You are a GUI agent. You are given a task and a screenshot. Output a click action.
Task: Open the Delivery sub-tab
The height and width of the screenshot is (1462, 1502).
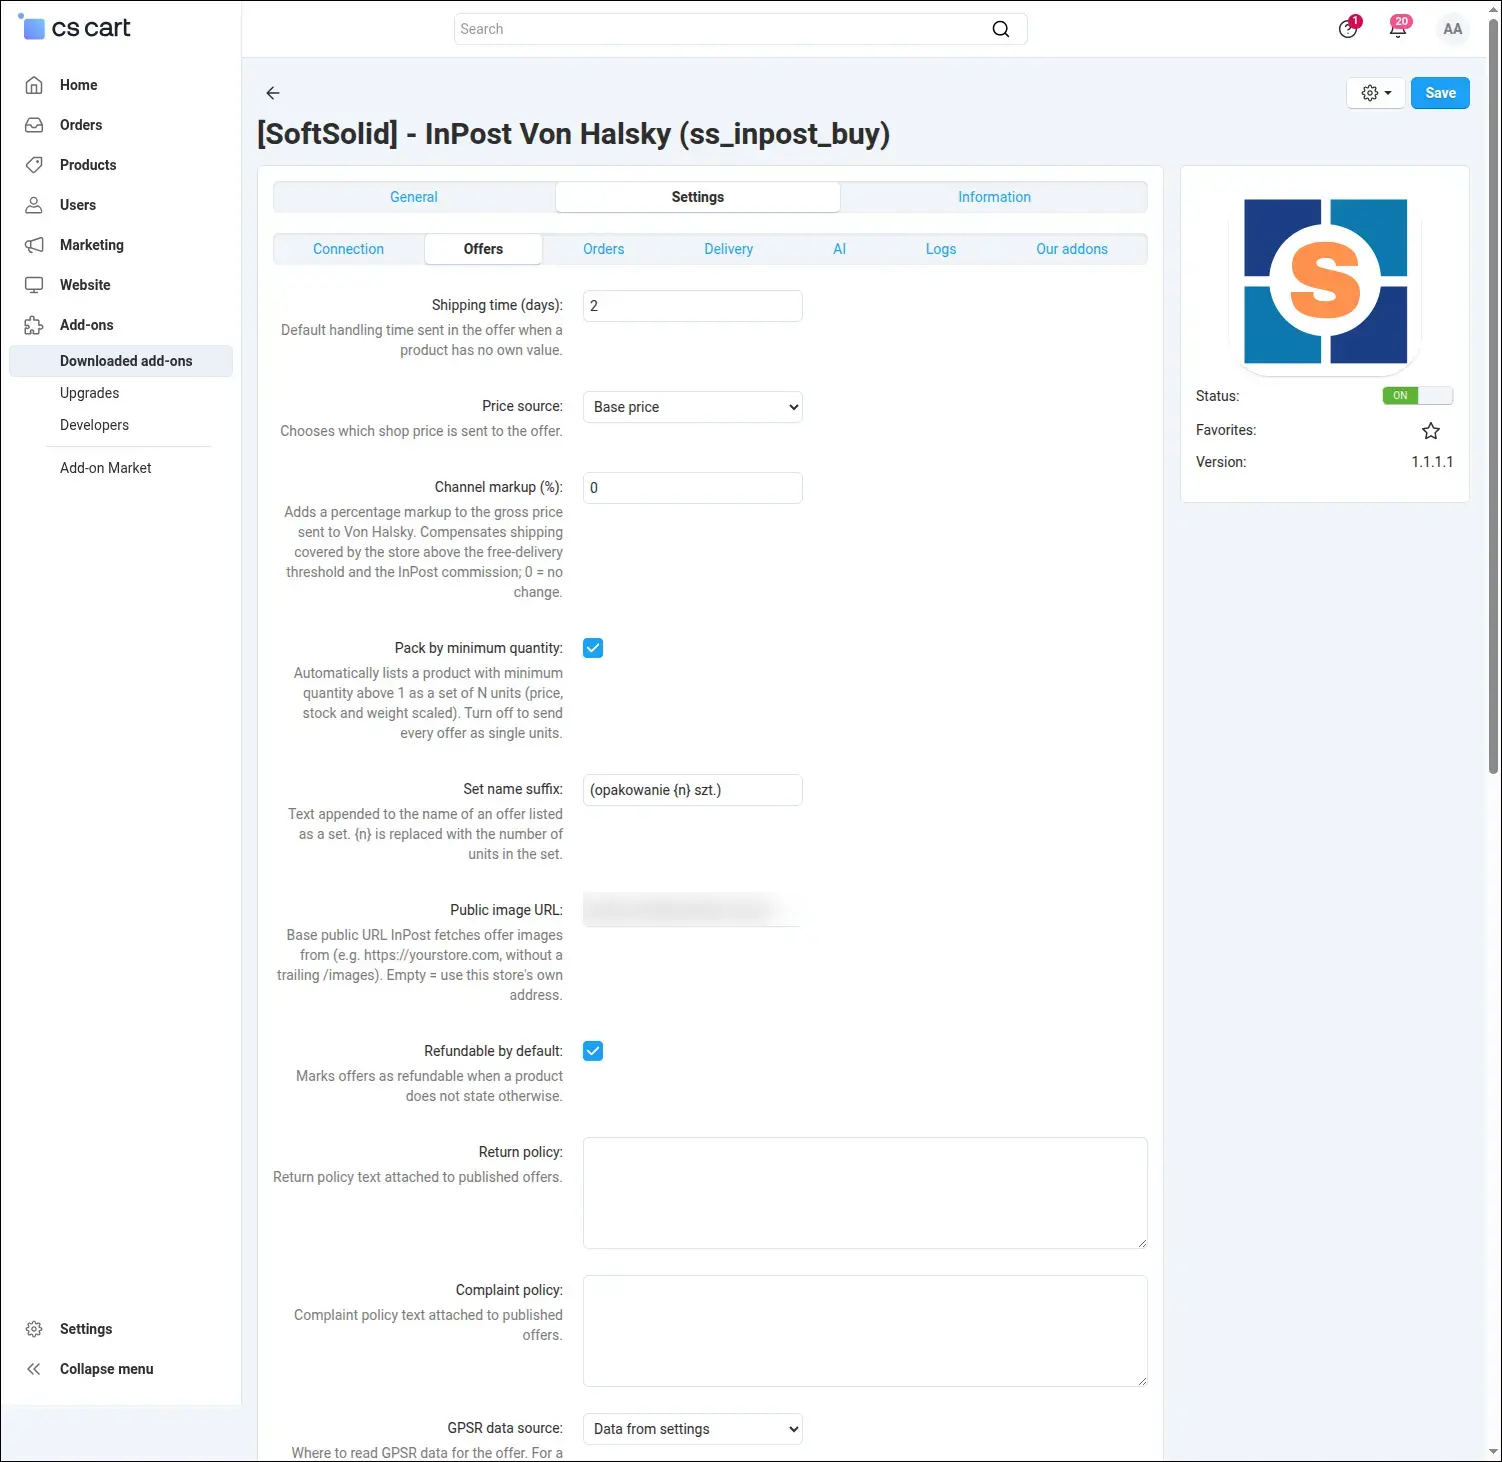[x=729, y=249]
